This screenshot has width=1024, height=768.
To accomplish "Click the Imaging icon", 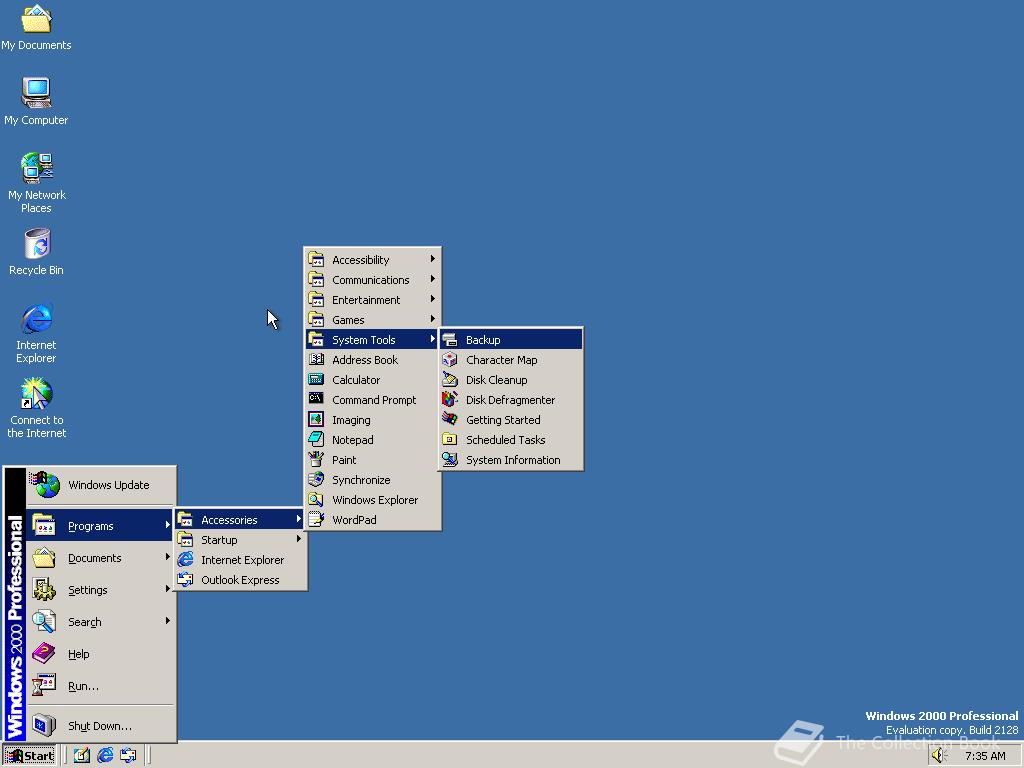I will click(316, 419).
